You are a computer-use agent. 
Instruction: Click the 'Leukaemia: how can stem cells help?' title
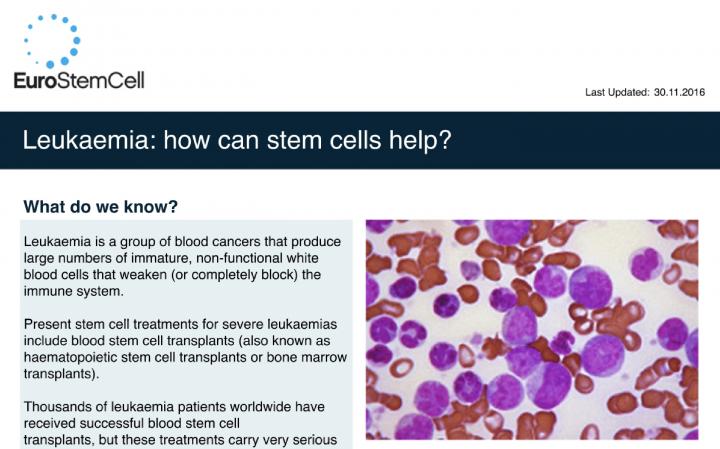pyautogui.click(x=237, y=140)
